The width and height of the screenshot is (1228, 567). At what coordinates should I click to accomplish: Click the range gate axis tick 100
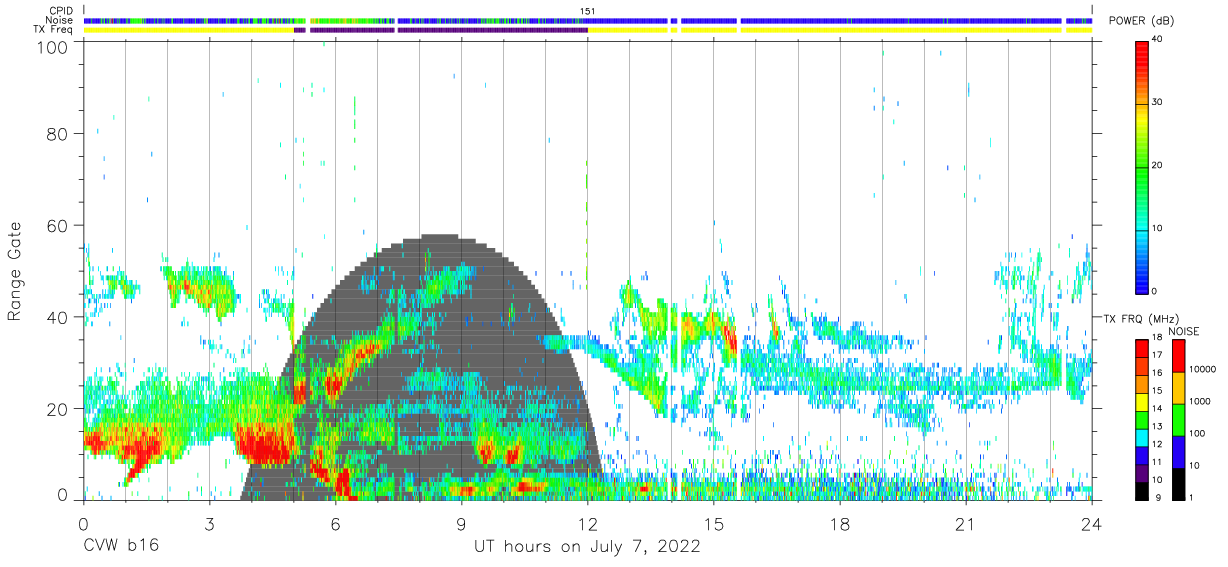pyautogui.click(x=53, y=47)
